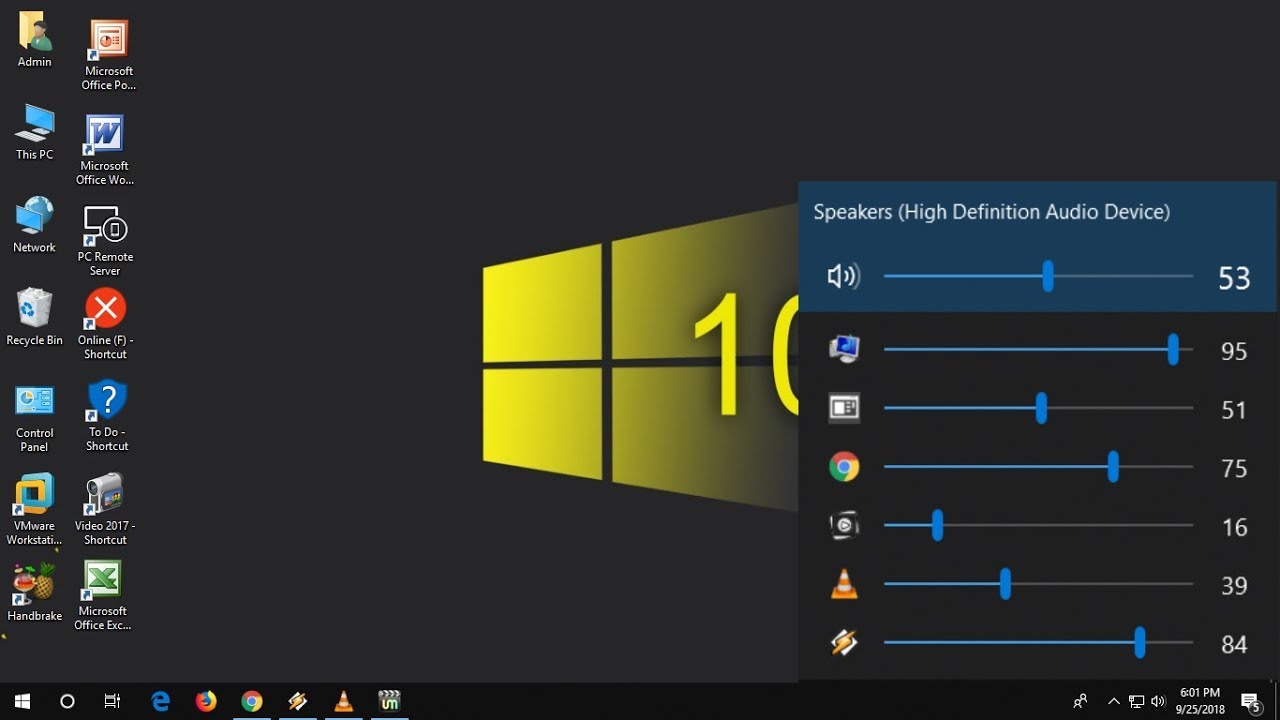Viewport: 1280px width, 720px height.
Task: Click the VLC cone icon in the volume mixer
Action: tap(844, 584)
